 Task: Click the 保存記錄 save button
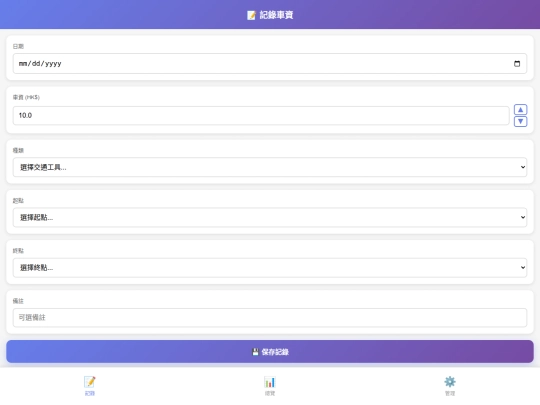point(270,352)
